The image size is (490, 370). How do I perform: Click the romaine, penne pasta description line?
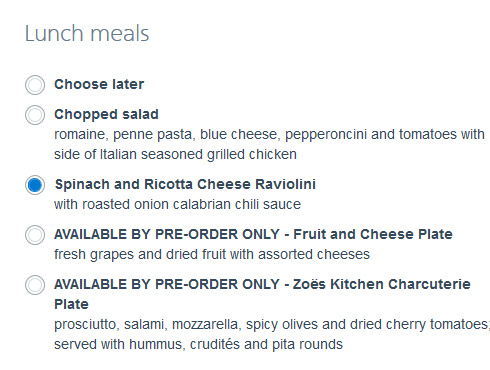tap(269, 135)
